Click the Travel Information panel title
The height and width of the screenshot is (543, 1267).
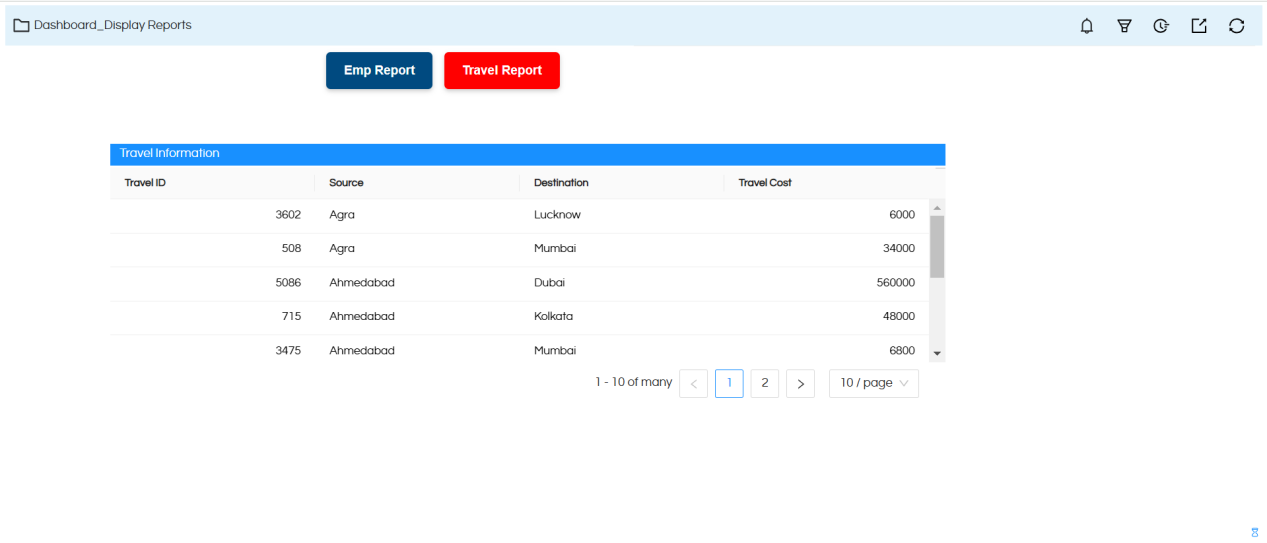(x=169, y=154)
